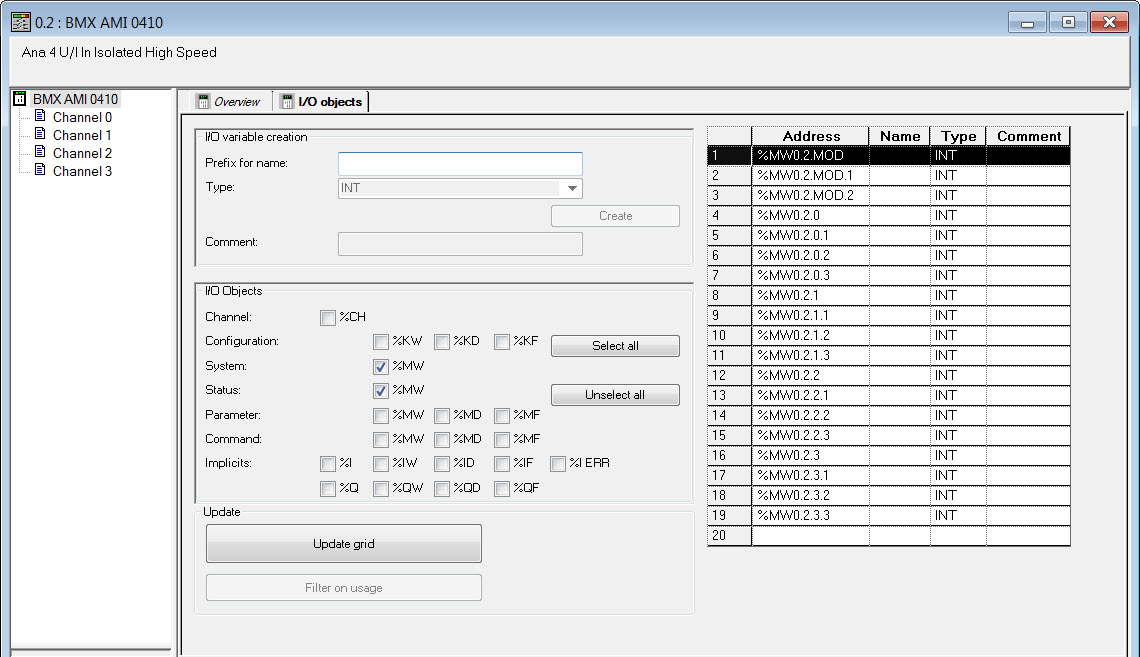Screen dimensions: 1140x657
Task: Select Channel 2 in the tree
Action: (x=82, y=153)
